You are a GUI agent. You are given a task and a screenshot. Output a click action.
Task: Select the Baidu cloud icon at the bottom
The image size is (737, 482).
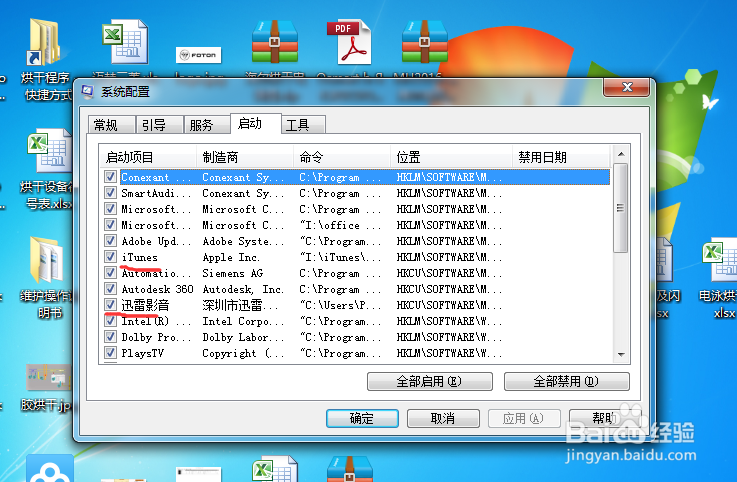coord(49,468)
